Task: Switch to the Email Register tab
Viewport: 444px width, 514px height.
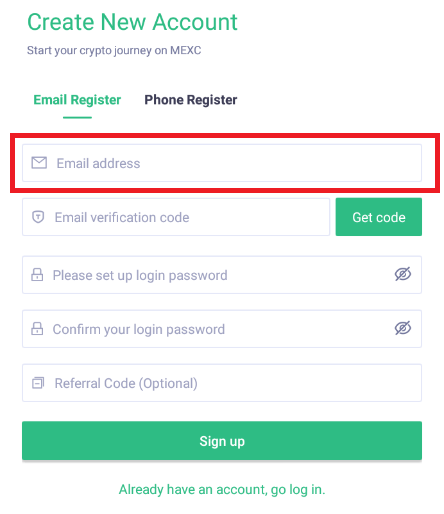Action: [77, 100]
